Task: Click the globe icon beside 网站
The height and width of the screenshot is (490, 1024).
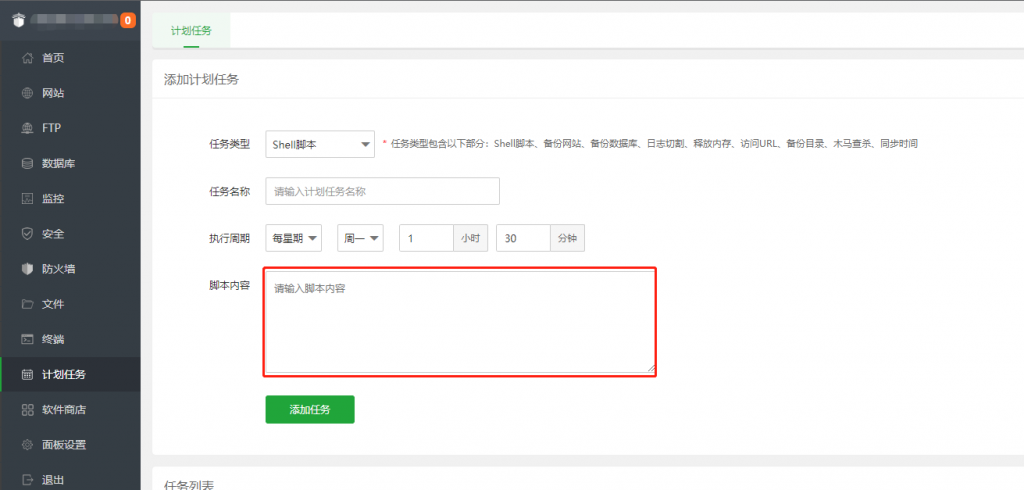Action: (27, 93)
